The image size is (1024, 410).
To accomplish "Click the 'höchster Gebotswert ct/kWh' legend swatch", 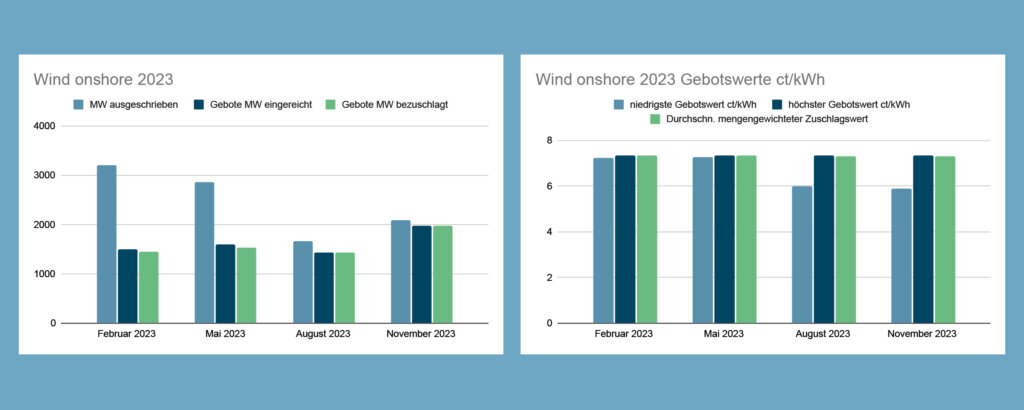I will click(x=776, y=104).
